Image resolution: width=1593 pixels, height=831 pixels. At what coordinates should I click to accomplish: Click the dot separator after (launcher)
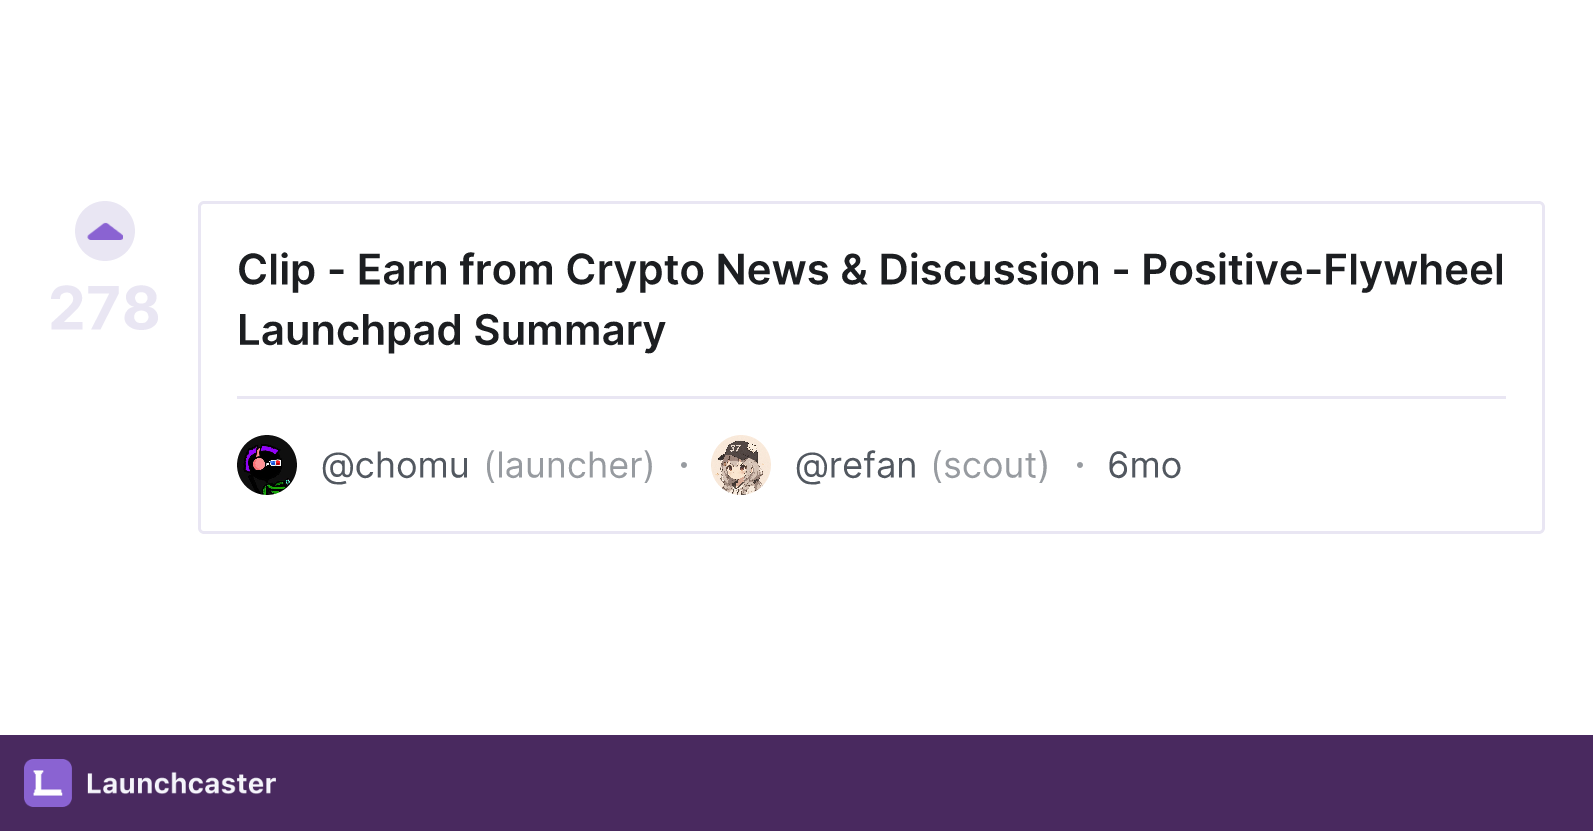(x=684, y=465)
